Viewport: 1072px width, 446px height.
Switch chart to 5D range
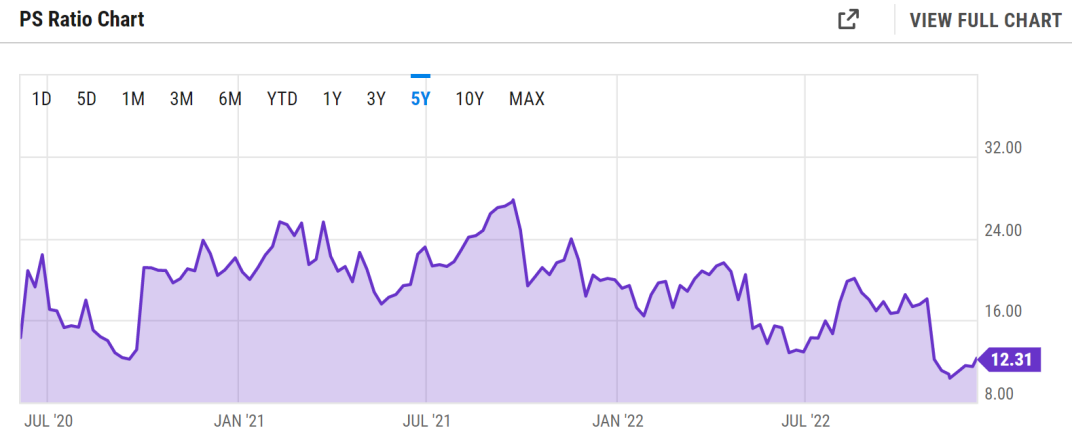pos(87,99)
